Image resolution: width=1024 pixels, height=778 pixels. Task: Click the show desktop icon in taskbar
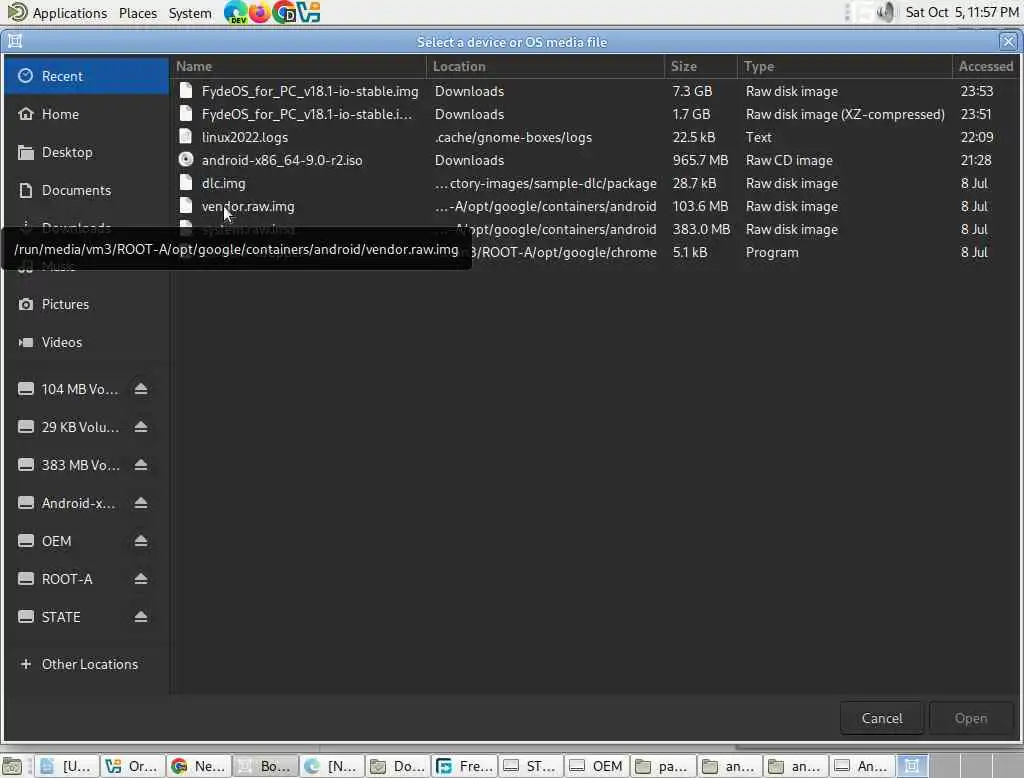coord(12,766)
